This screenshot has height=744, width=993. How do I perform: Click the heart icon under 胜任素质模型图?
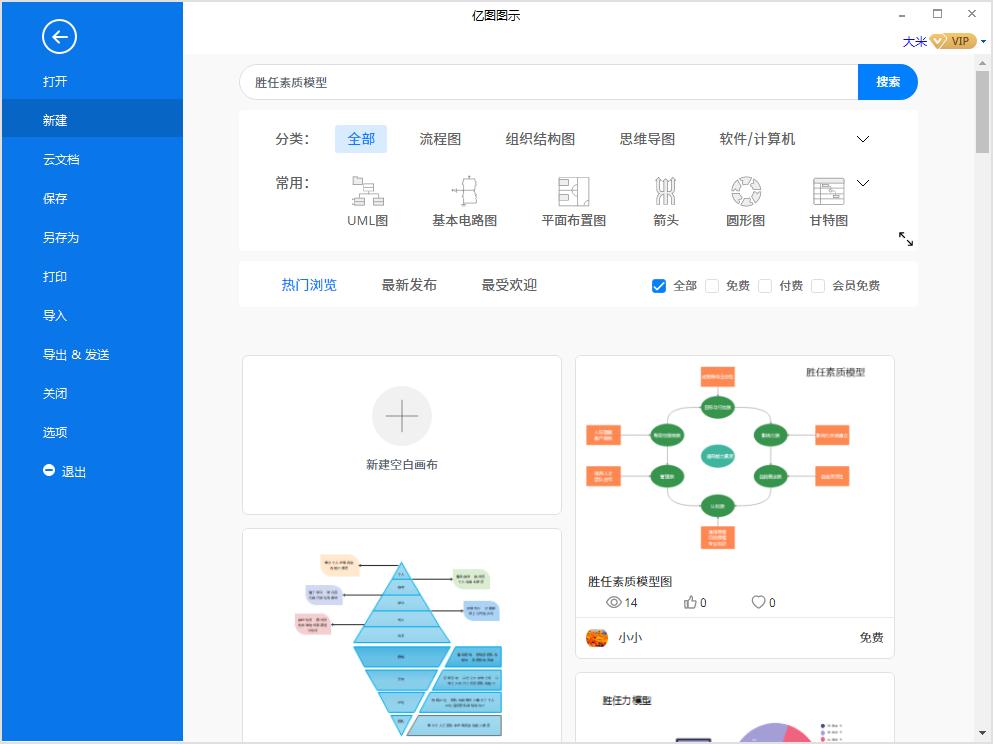(757, 601)
